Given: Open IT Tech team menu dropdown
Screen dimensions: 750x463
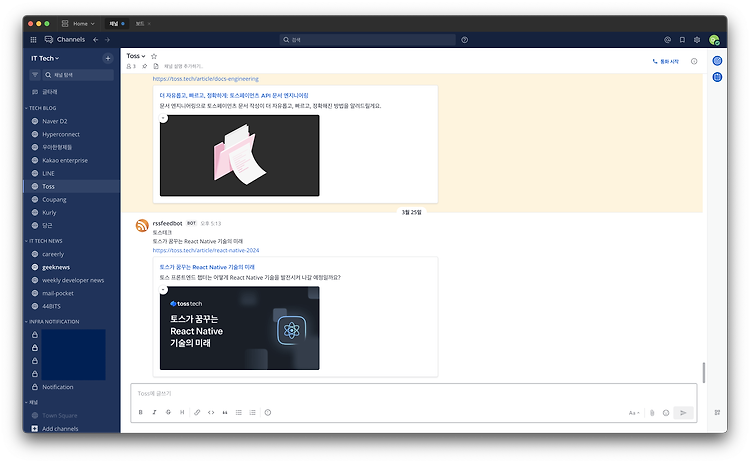Looking at the screenshot, I should tap(45, 58).
